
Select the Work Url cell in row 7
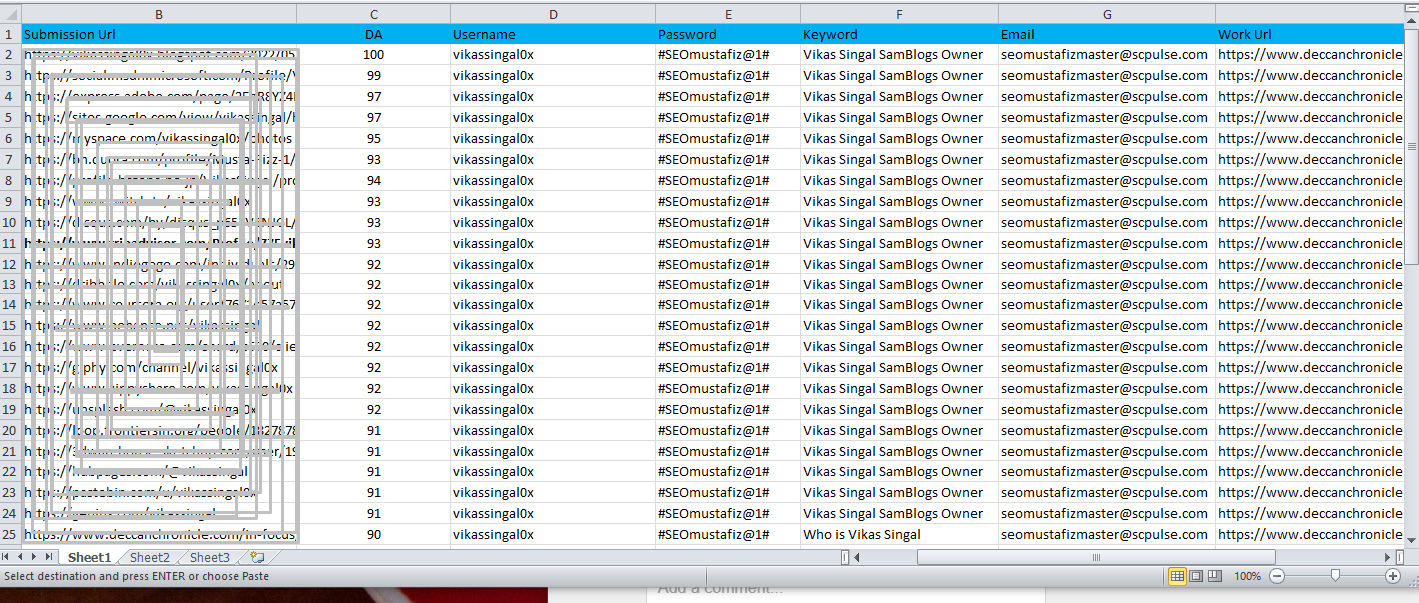tap(1310, 159)
